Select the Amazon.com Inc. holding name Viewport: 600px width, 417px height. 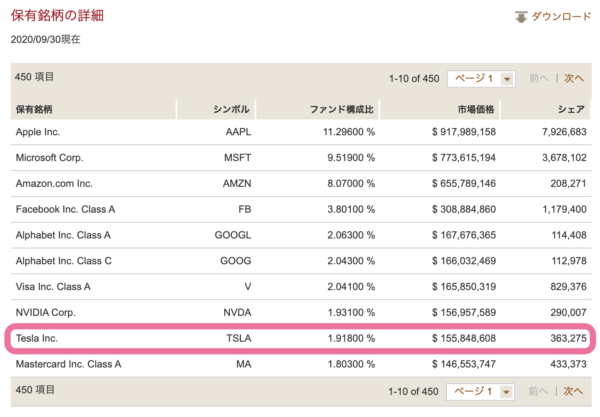pyautogui.click(x=54, y=184)
